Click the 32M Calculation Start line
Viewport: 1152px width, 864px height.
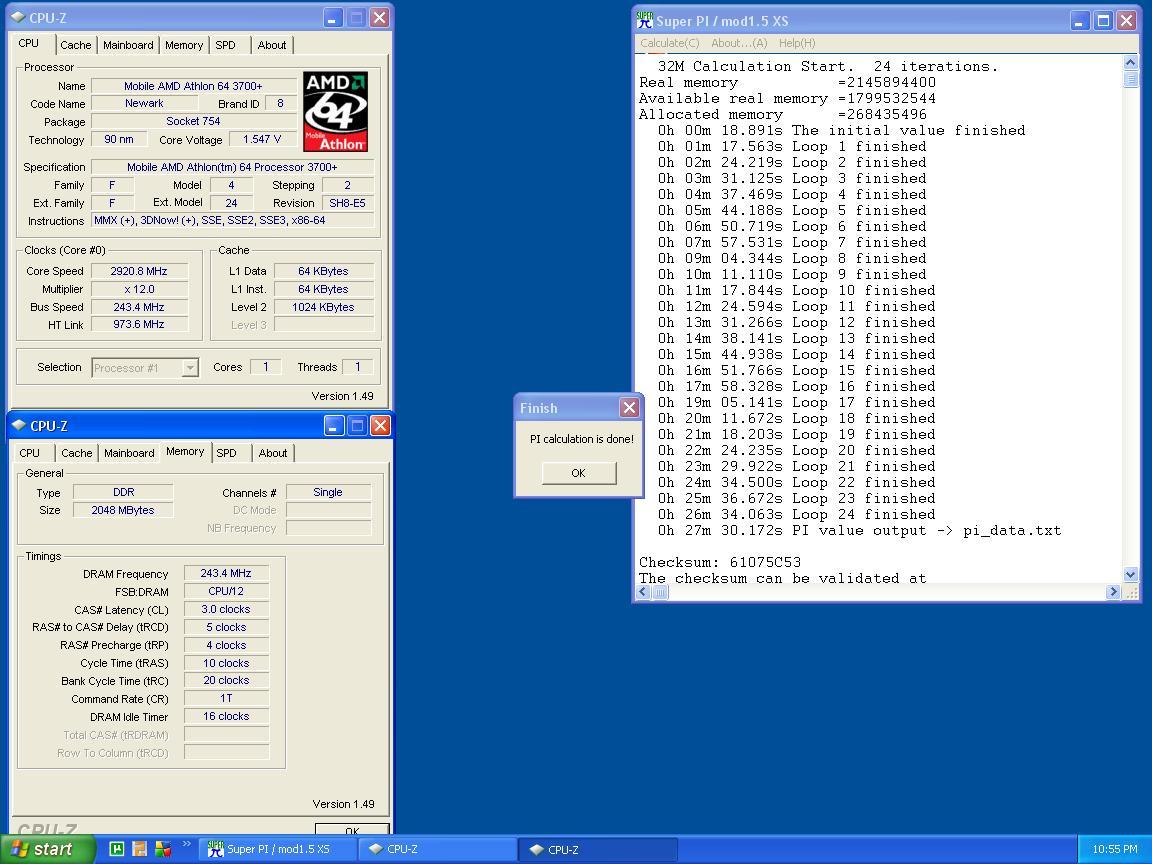point(828,66)
